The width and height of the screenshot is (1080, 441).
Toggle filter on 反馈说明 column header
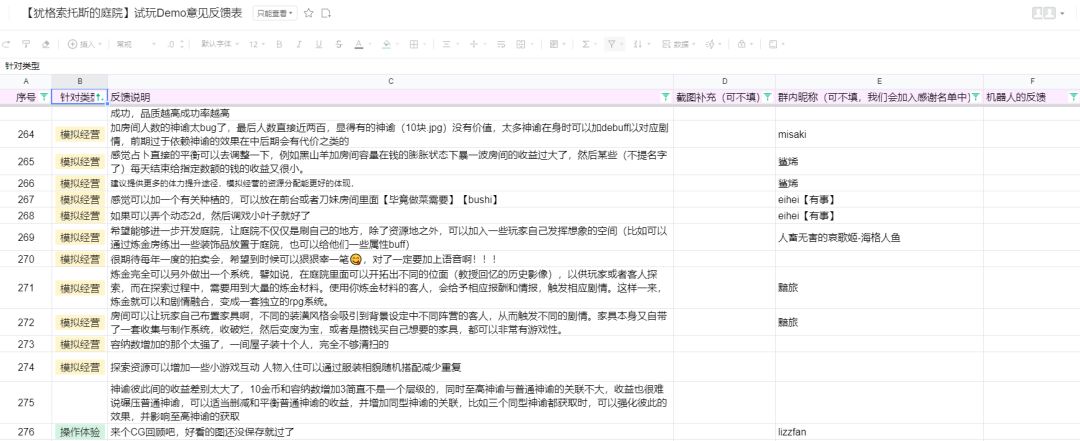click(665, 97)
